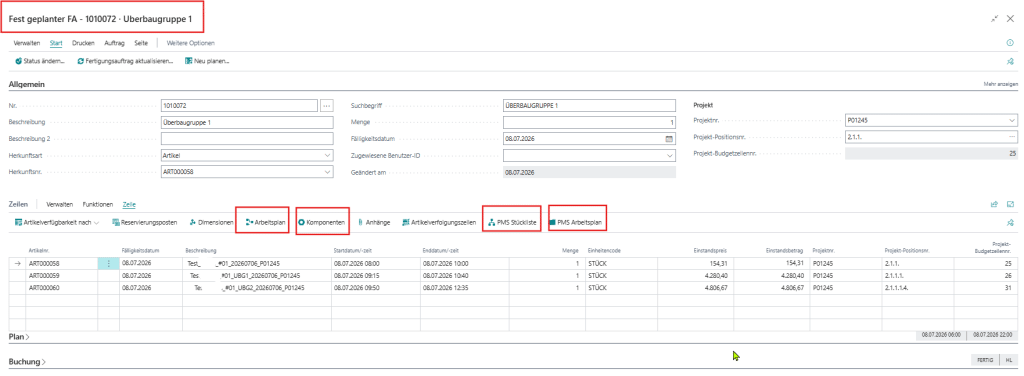Click Neu planen action

point(207,61)
